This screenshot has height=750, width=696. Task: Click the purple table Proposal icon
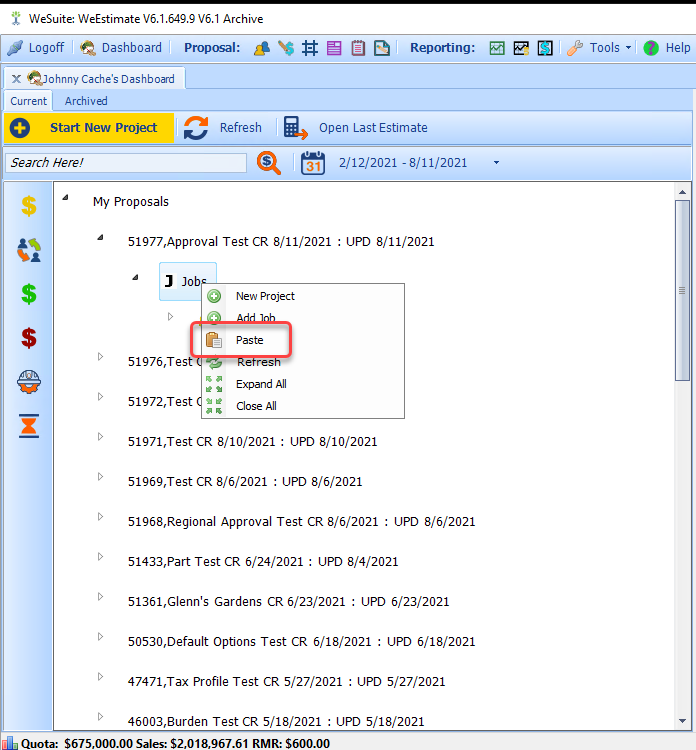click(334, 48)
